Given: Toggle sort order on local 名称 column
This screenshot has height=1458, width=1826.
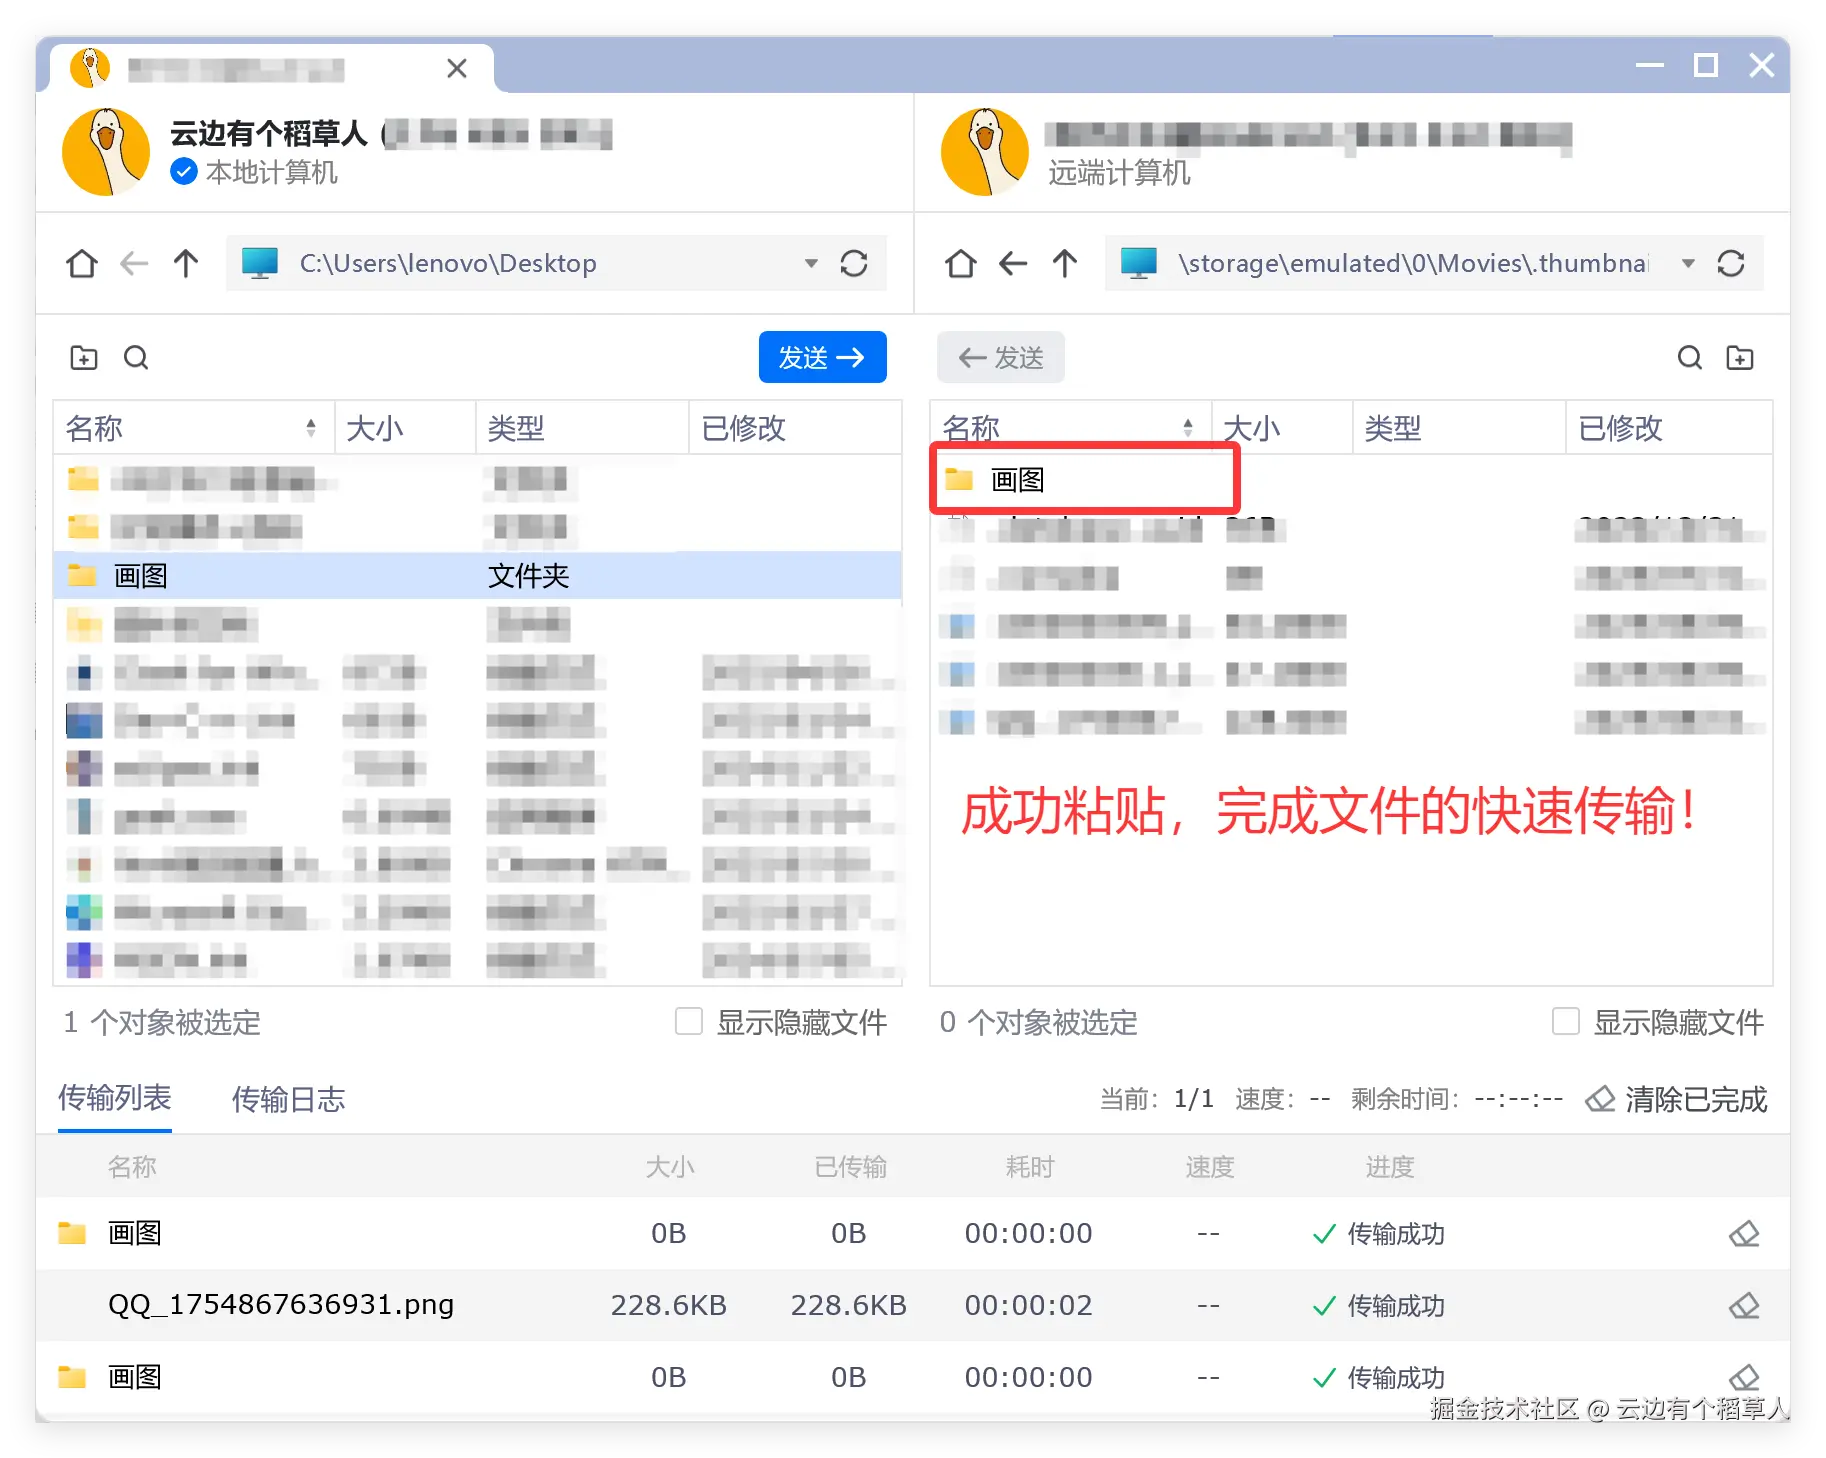Looking at the screenshot, I should coord(311,428).
